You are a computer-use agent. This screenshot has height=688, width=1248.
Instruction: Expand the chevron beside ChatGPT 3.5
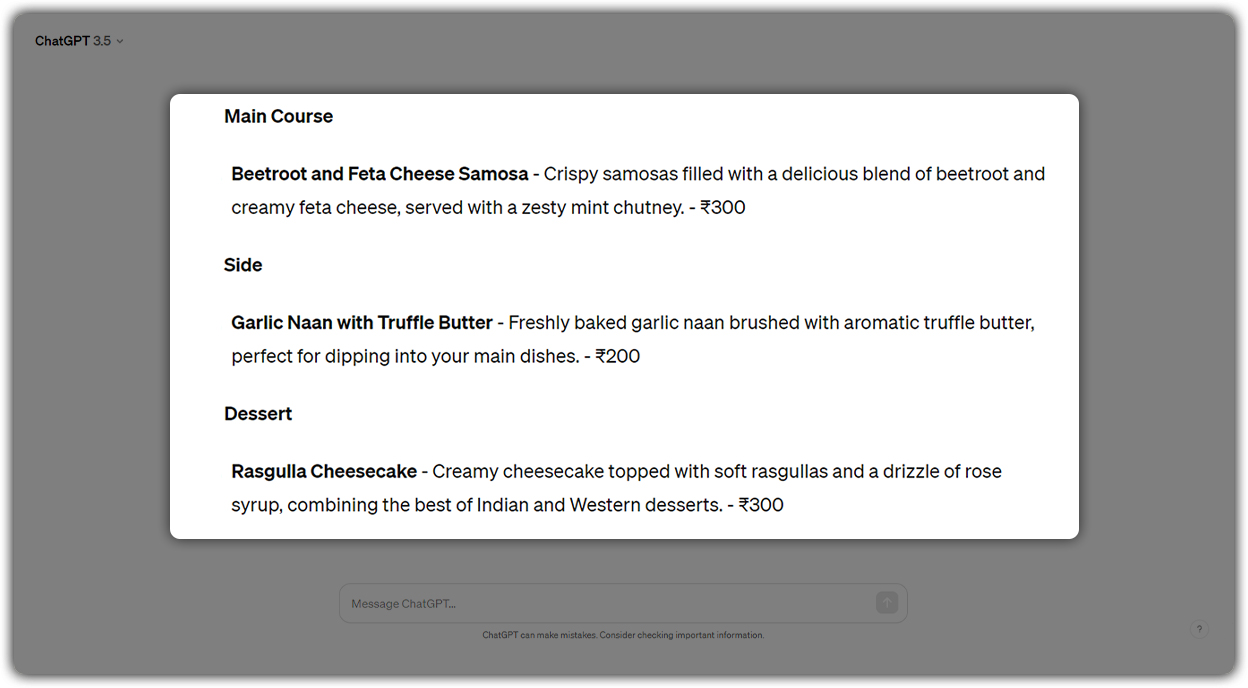pos(119,41)
